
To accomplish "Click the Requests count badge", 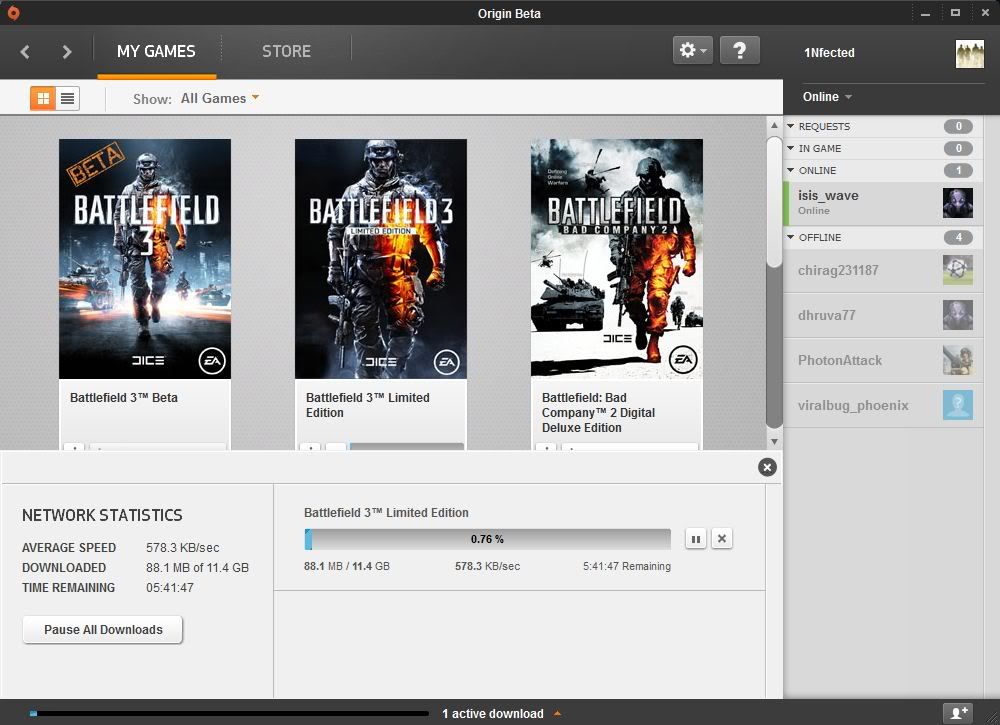I will (x=958, y=126).
